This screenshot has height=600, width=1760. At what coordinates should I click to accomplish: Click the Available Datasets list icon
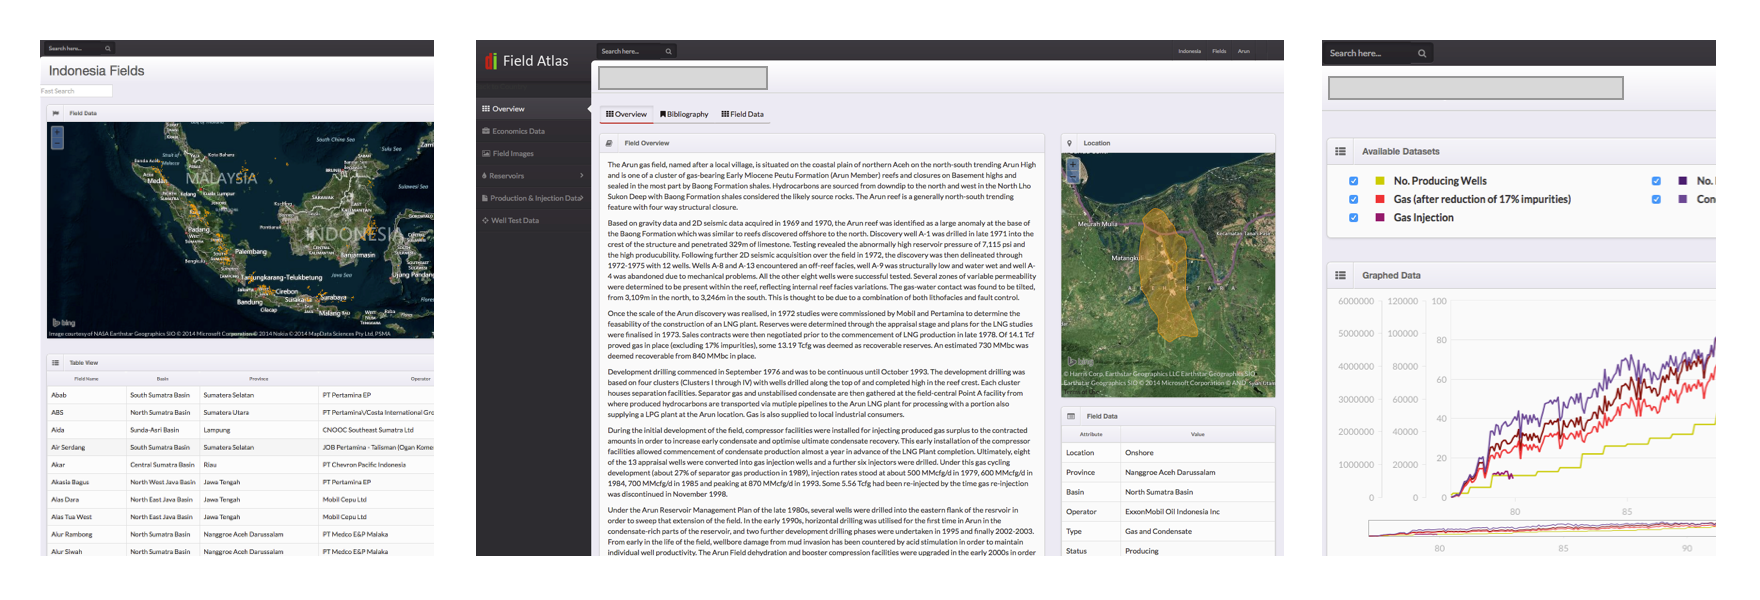point(1340,152)
